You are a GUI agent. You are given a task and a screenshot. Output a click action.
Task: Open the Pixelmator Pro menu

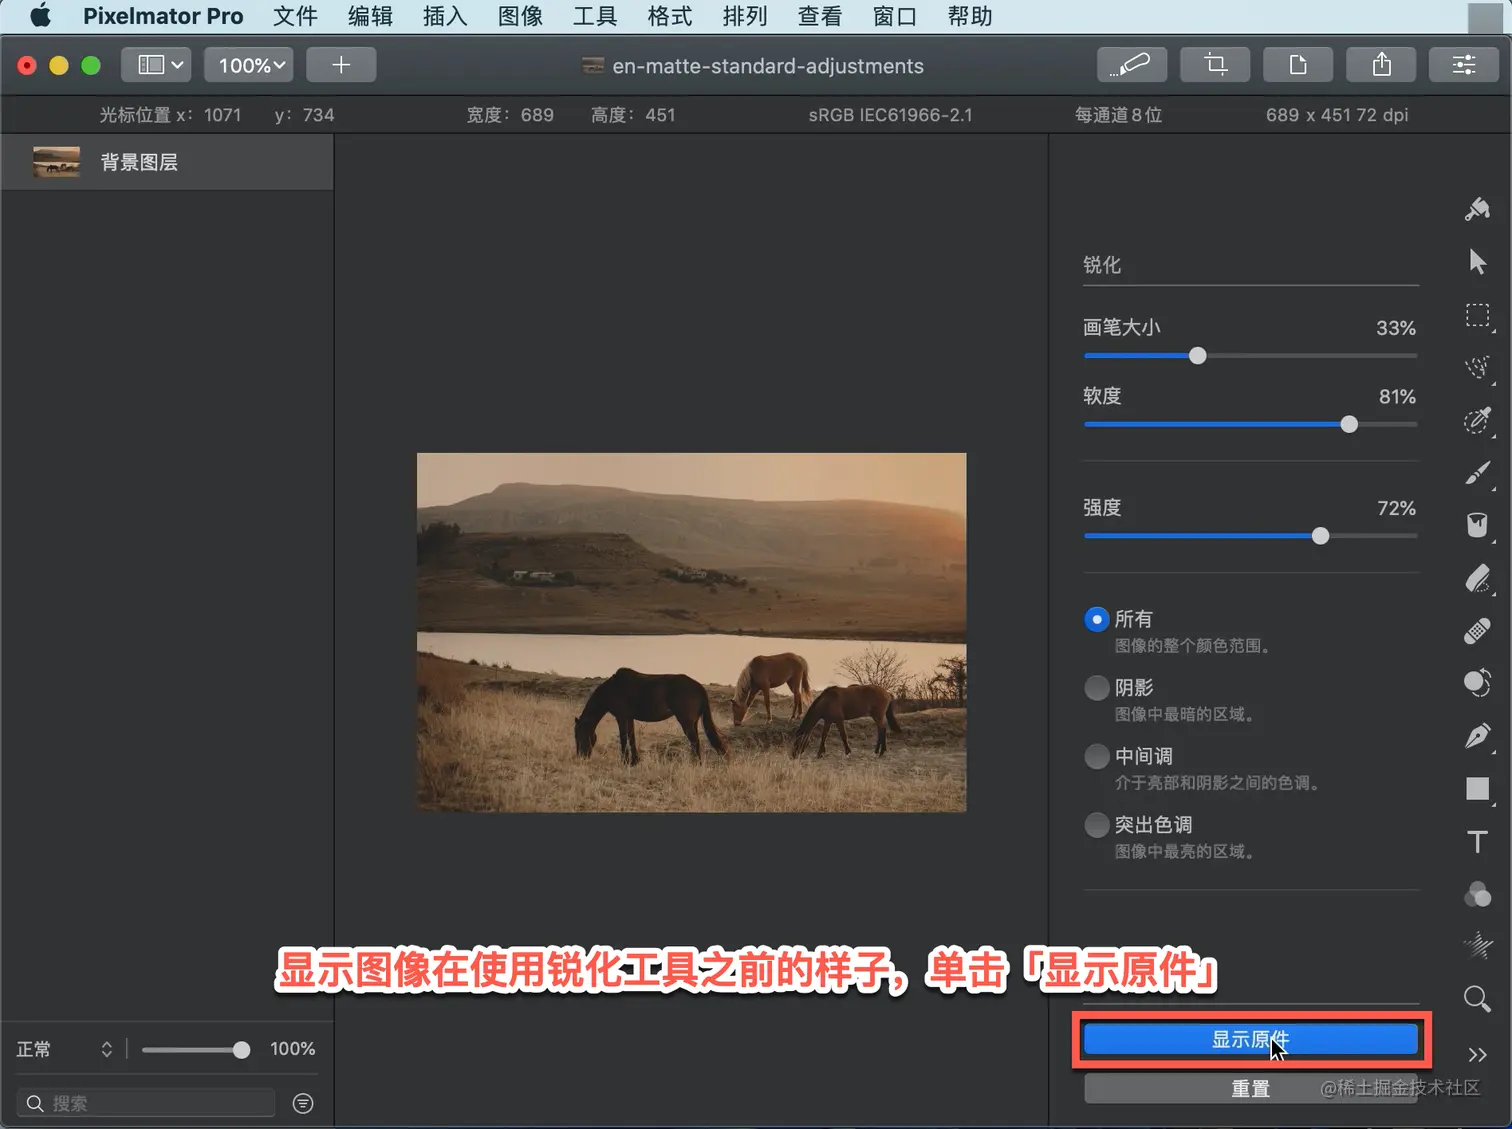(163, 16)
